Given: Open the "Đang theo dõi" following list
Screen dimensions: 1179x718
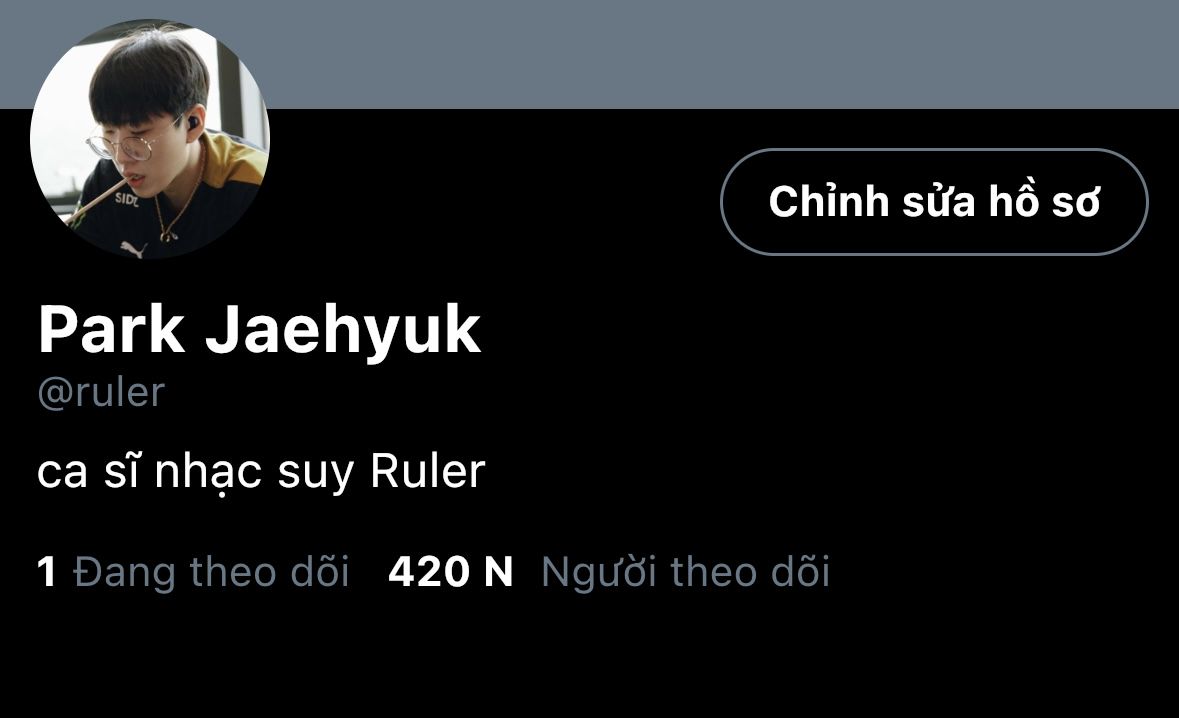Looking at the screenshot, I should pyautogui.click(x=211, y=571).
